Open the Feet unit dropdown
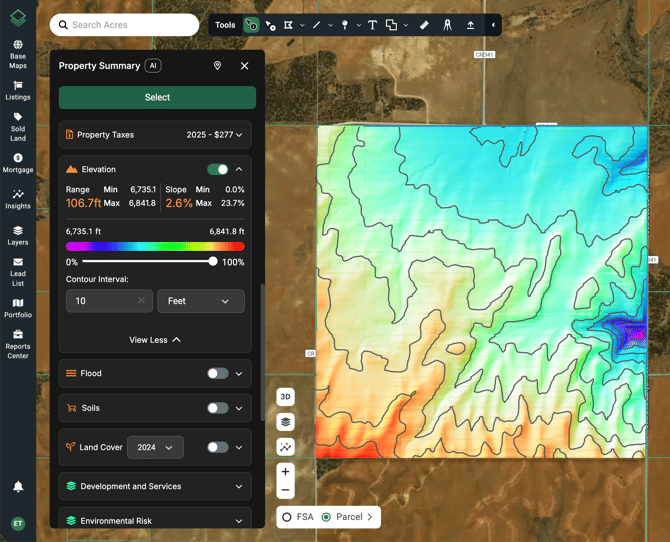The height and width of the screenshot is (542, 670). (200, 301)
